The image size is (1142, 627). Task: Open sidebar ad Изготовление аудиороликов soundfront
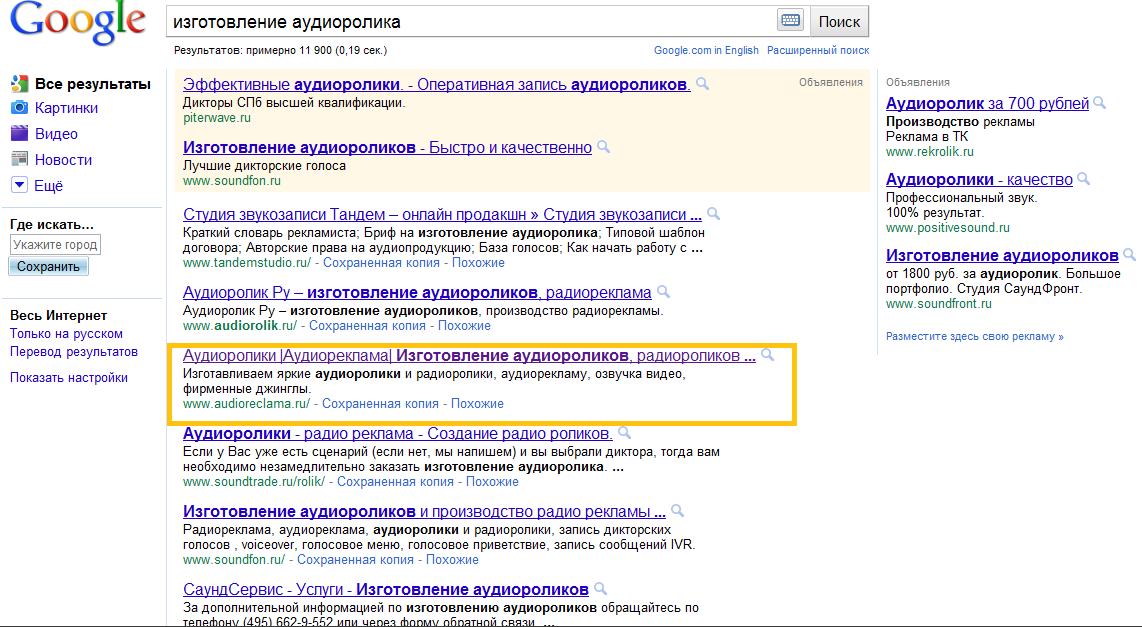point(1002,256)
